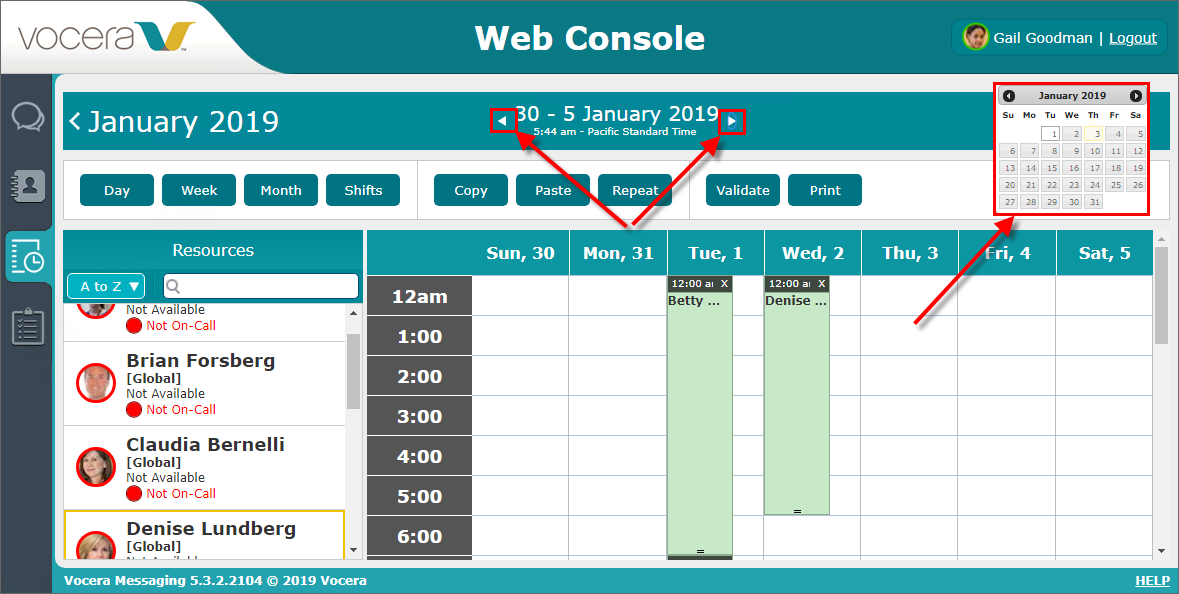
Task: Click mini calendar next month arrow
Action: pyautogui.click(x=1135, y=96)
